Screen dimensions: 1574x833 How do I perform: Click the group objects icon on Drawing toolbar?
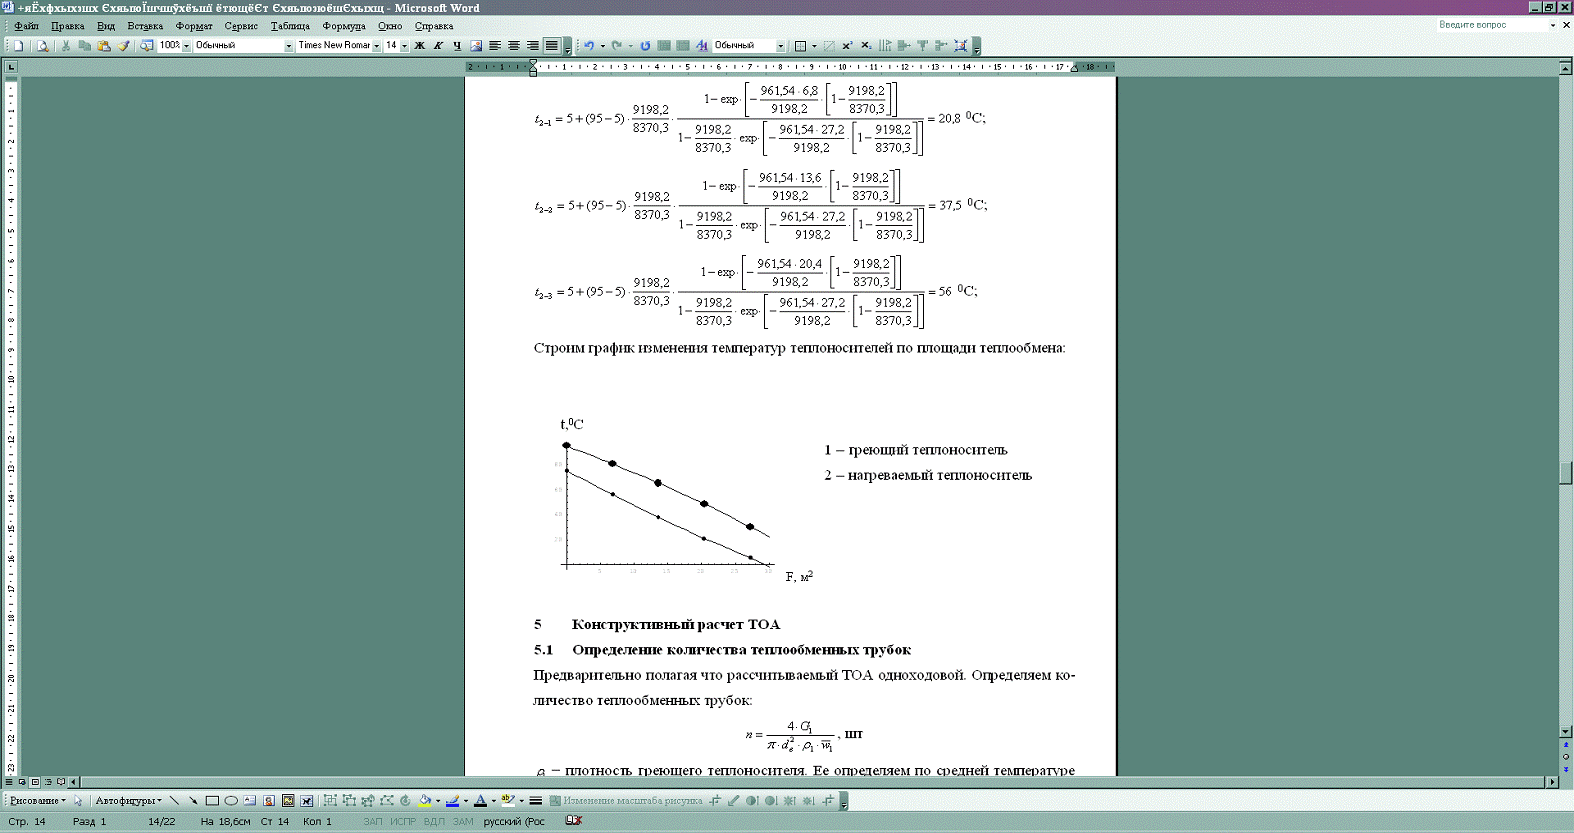click(330, 801)
